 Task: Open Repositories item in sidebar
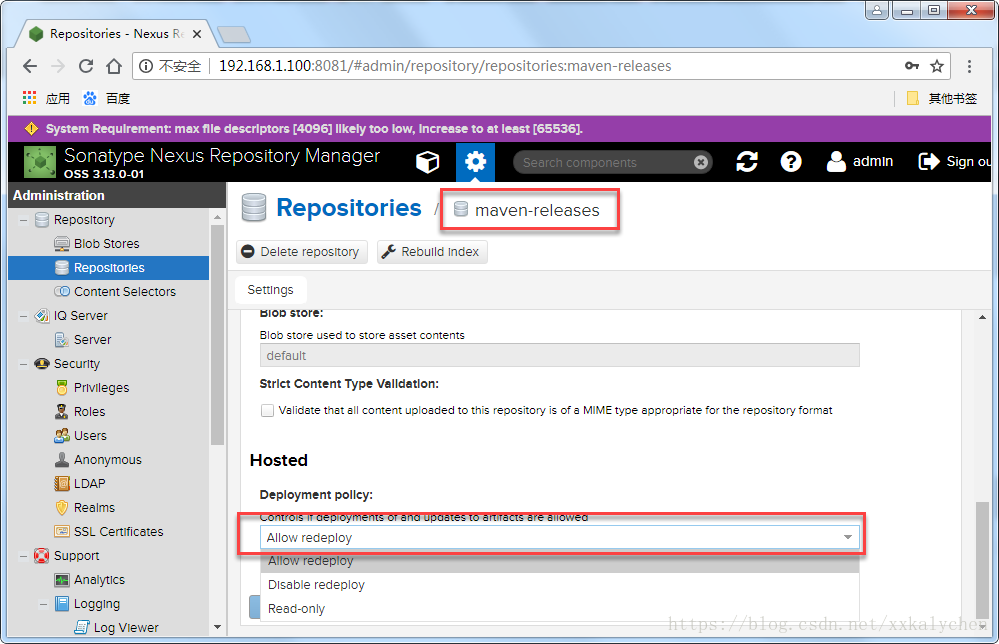108,268
